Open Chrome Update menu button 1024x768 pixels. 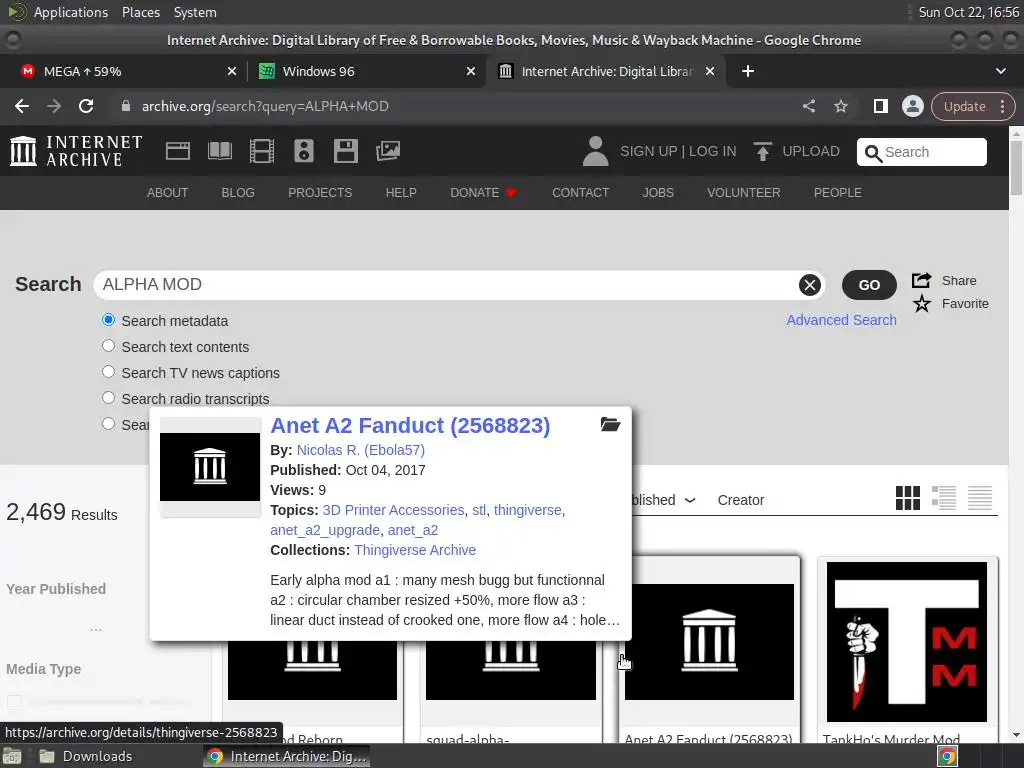(972, 106)
